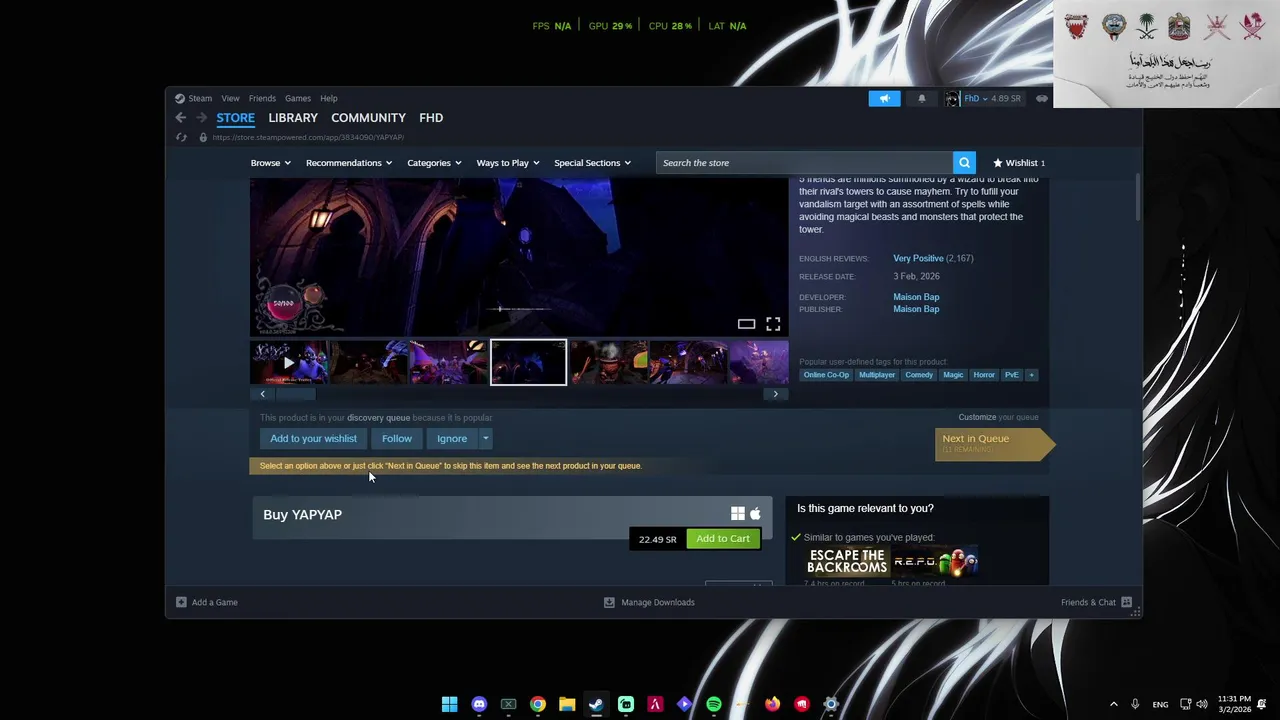The width and height of the screenshot is (1280, 720).
Task: Click the Apple platform icon beside Buy YAPYAP
Action: tap(755, 513)
